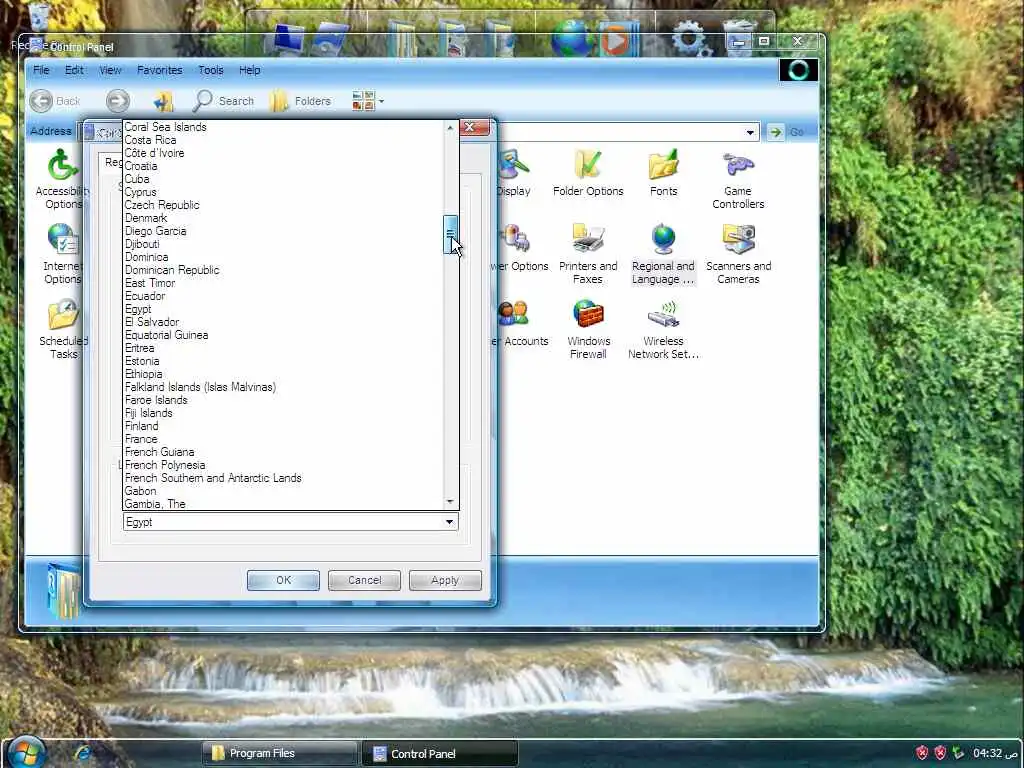Image resolution: width=1024 pixels, height=768 pixels.
Task: Select Czech Republic in the list
Action: point(162,205)
